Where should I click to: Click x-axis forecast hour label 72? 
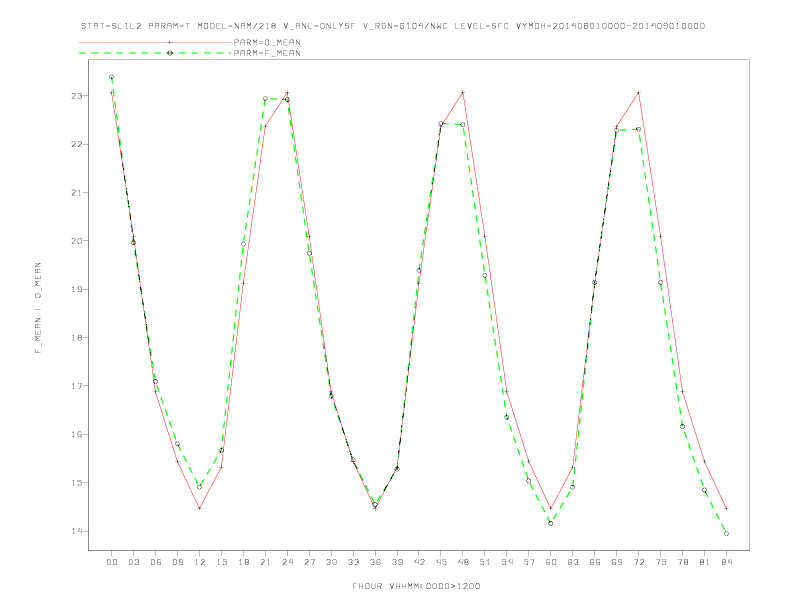pyautogui.click(x=638, y=562)
